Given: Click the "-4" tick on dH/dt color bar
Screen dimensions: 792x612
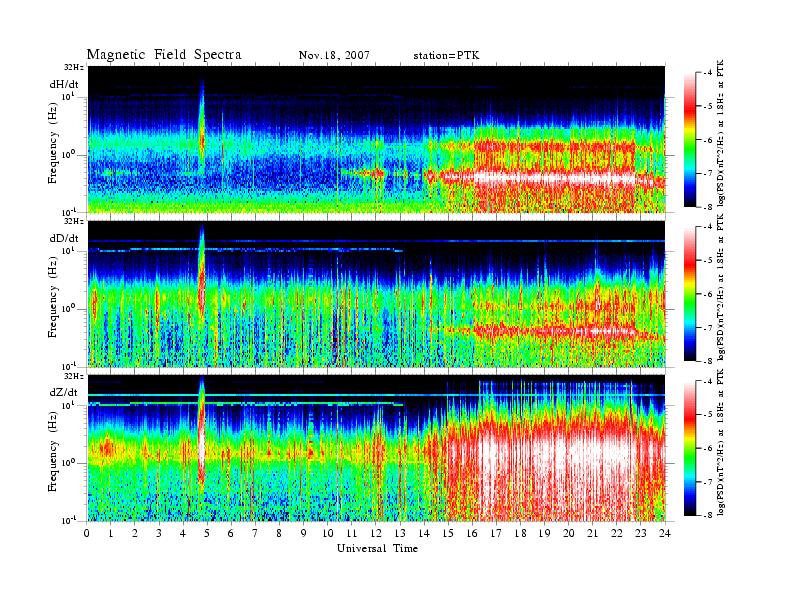Looking at the screenshot, I should (708, 73).
